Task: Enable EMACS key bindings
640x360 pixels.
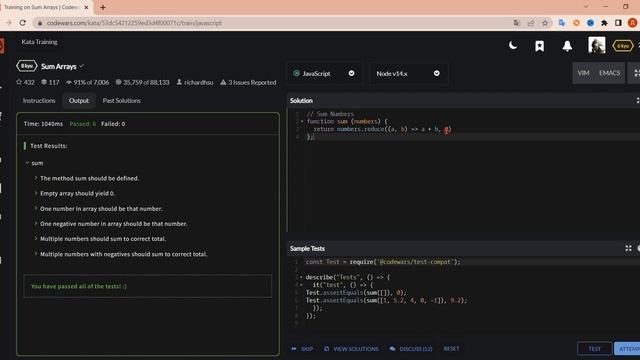Action: tap(609, 73)
